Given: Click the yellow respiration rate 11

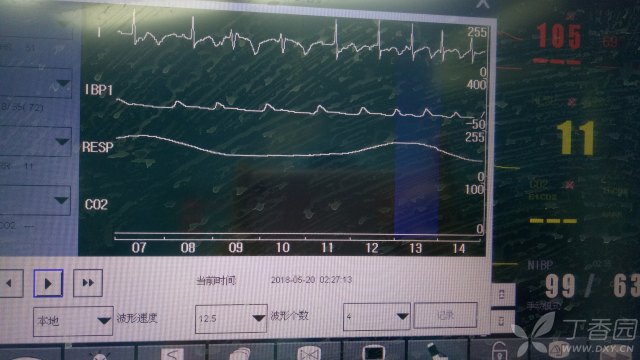Looking at the screenshot, I should coord(576,138).
